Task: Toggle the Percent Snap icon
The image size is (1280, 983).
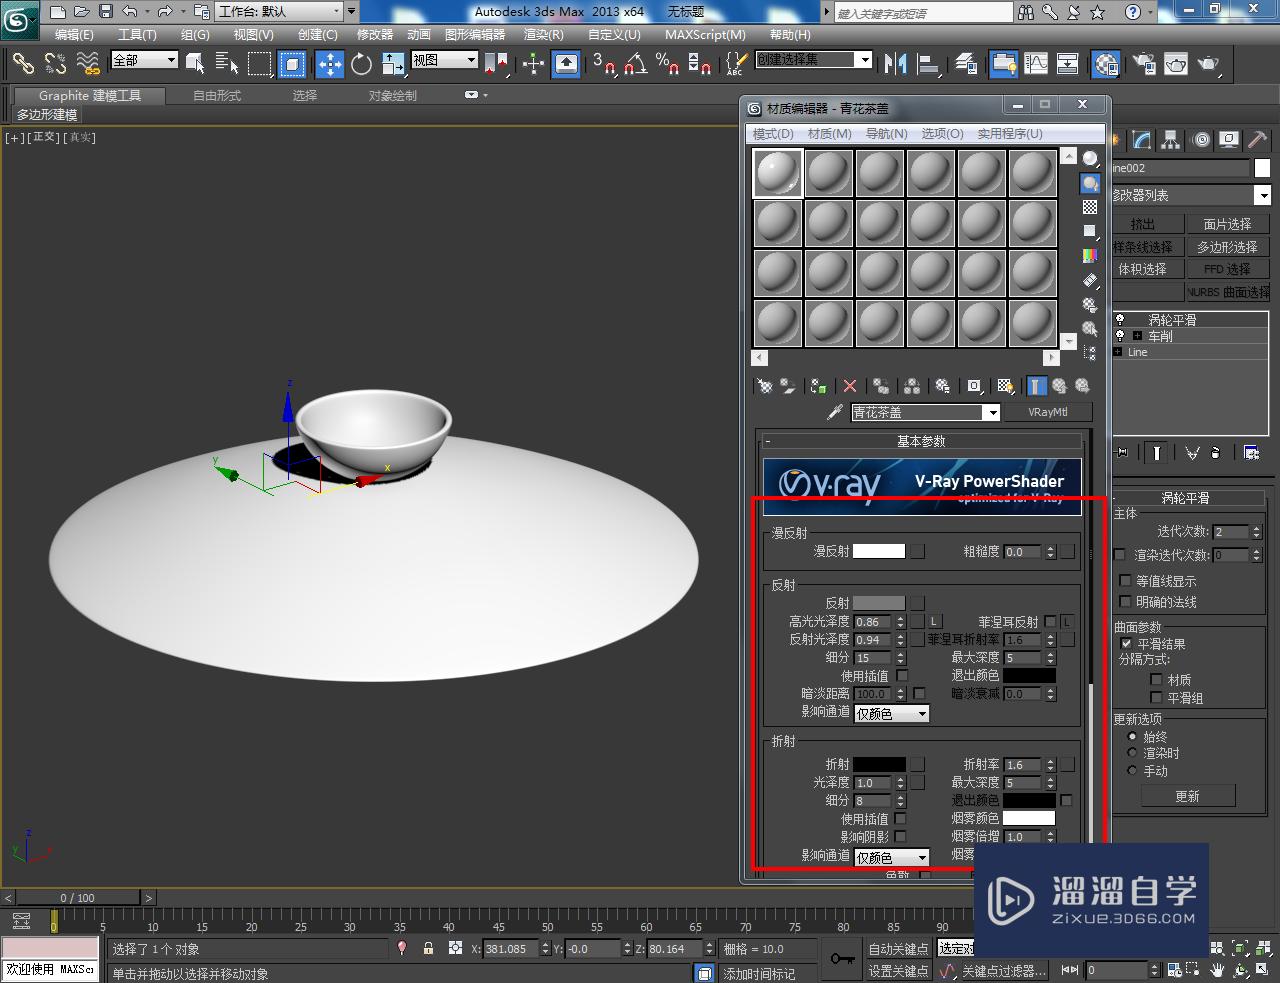Action: pyautogui.click(x=668, y=64)
